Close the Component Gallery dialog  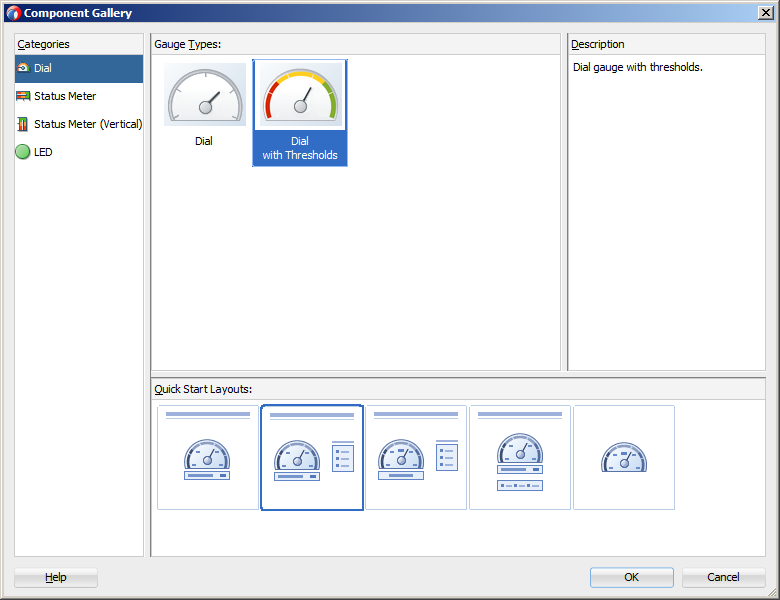tap(765, 12)
